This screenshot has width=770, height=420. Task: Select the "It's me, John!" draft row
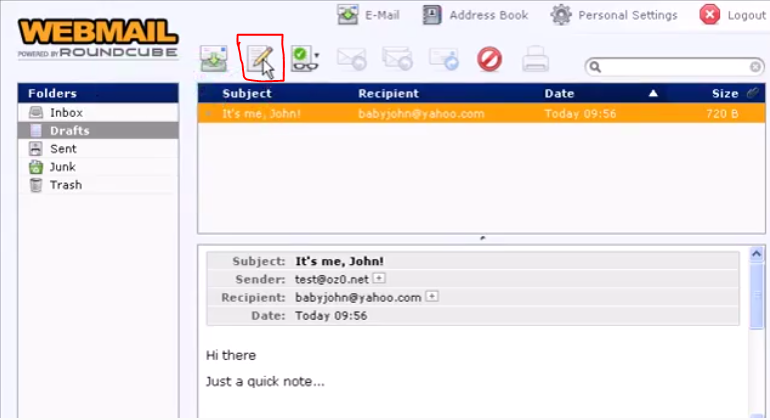click(481, 113)
